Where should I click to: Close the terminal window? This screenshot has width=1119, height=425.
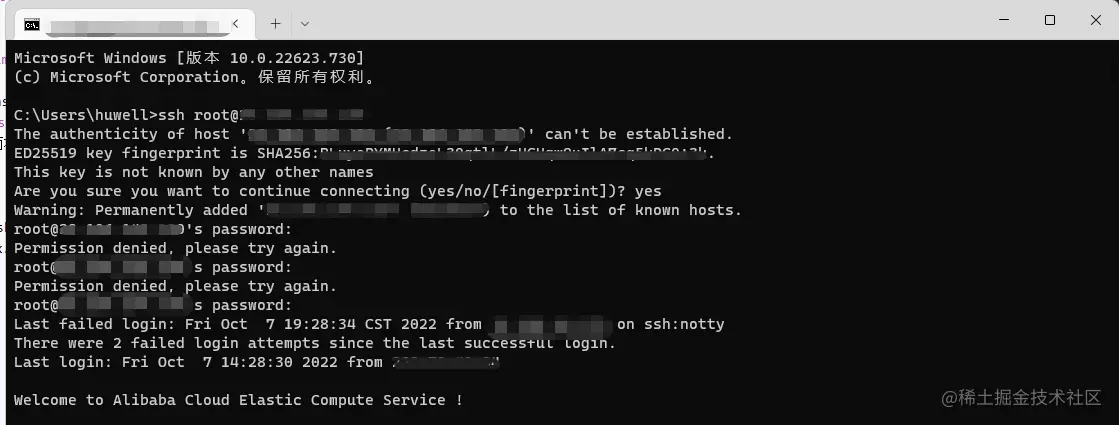click(x=1094, y=20)
